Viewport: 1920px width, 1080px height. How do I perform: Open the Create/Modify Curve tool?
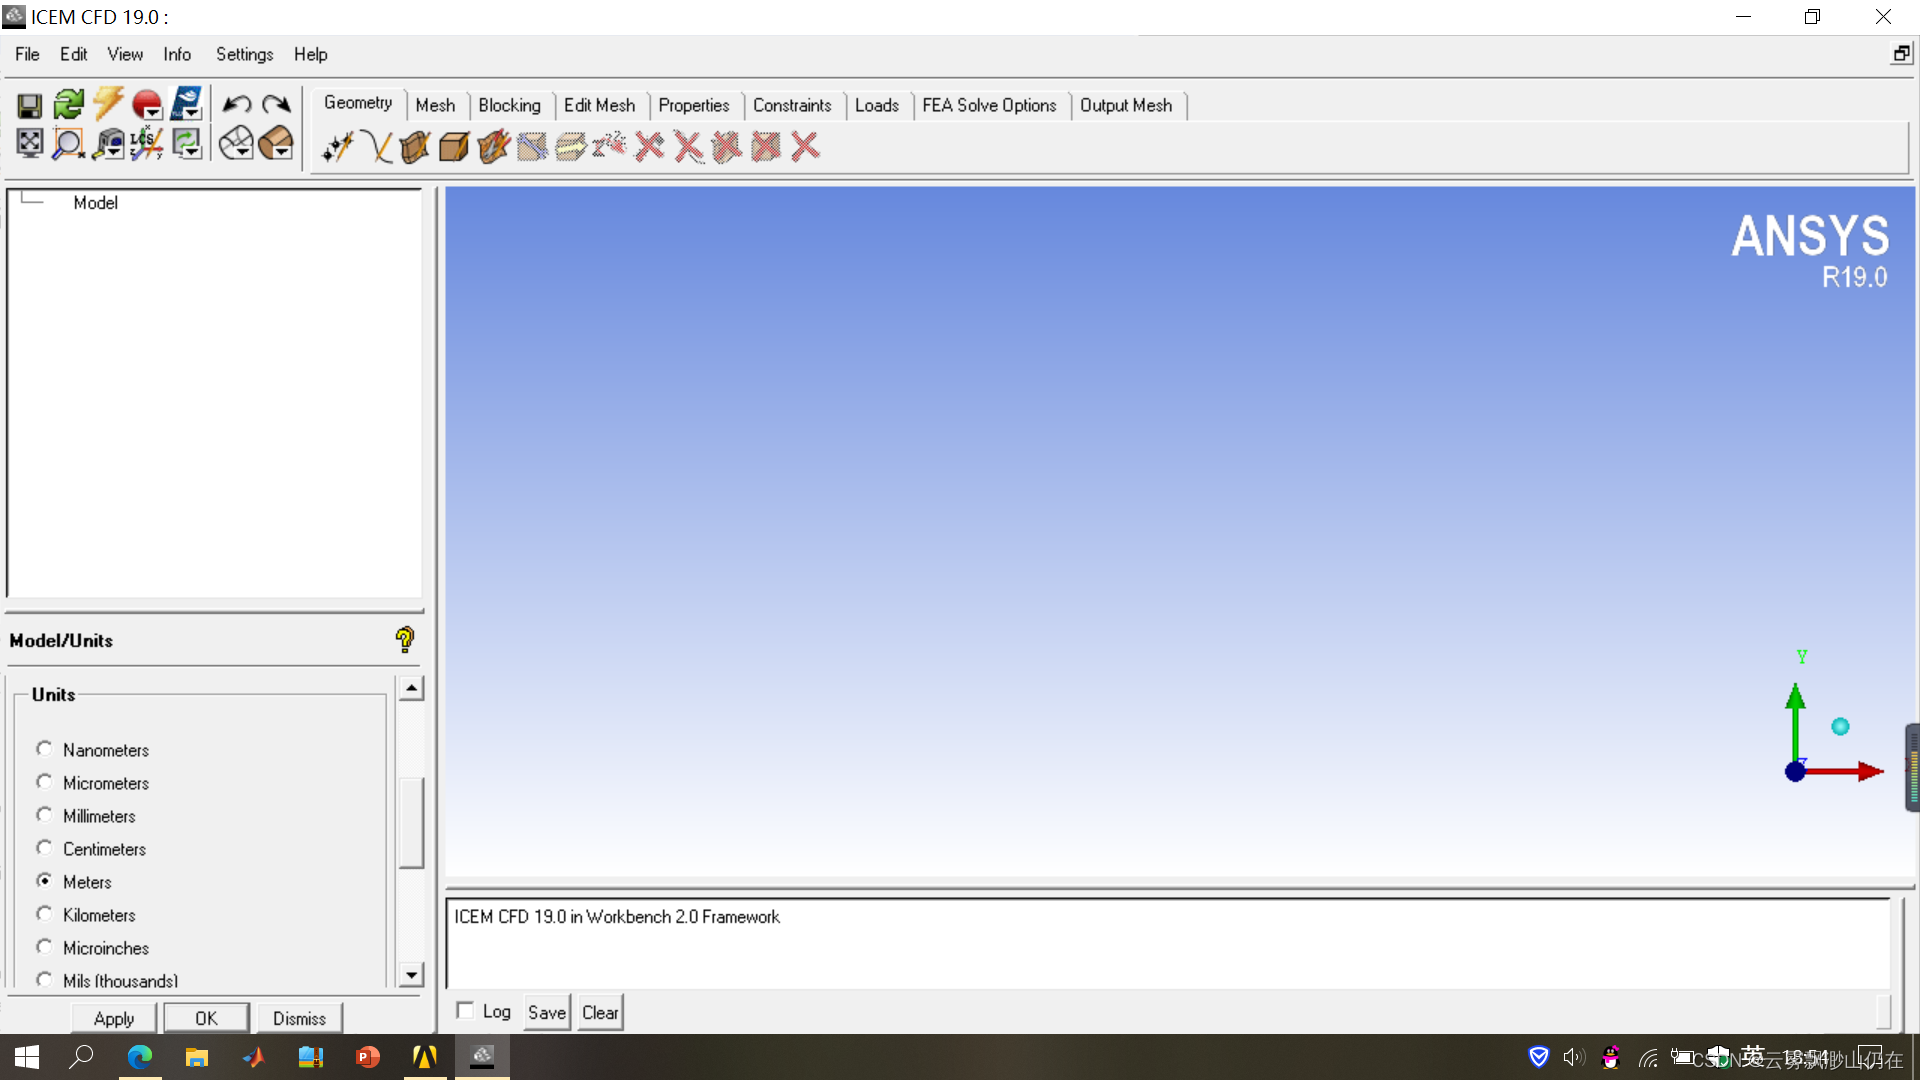click(x=378, y=146)
